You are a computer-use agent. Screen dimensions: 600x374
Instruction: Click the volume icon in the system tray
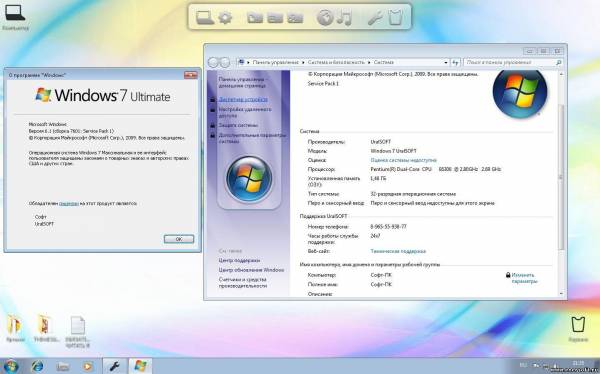pyautogui.click(x=555, y=366)
